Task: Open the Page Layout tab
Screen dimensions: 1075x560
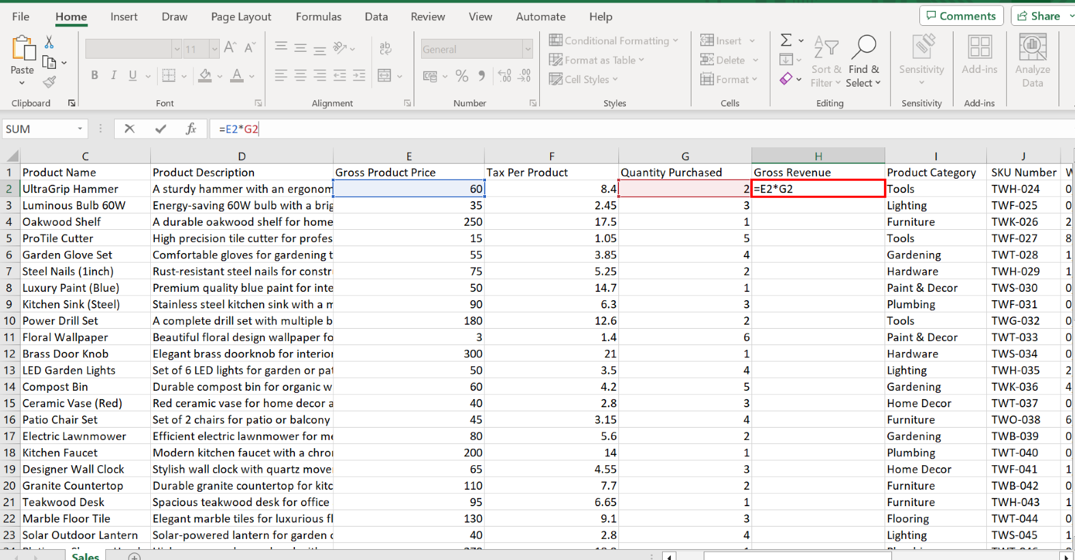Action: [241, 17]
